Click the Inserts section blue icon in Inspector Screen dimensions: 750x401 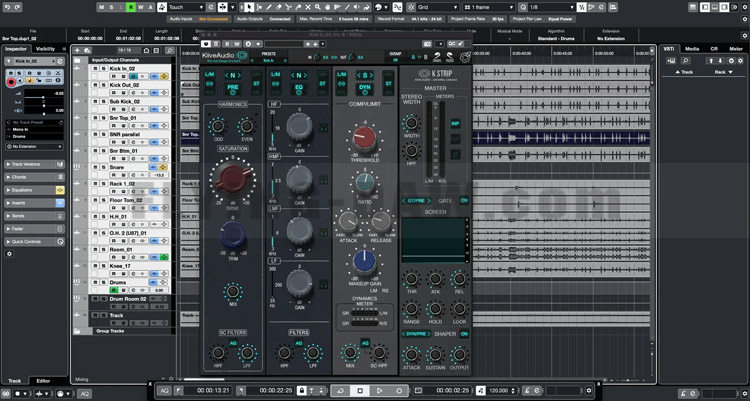tap(60, 203)
